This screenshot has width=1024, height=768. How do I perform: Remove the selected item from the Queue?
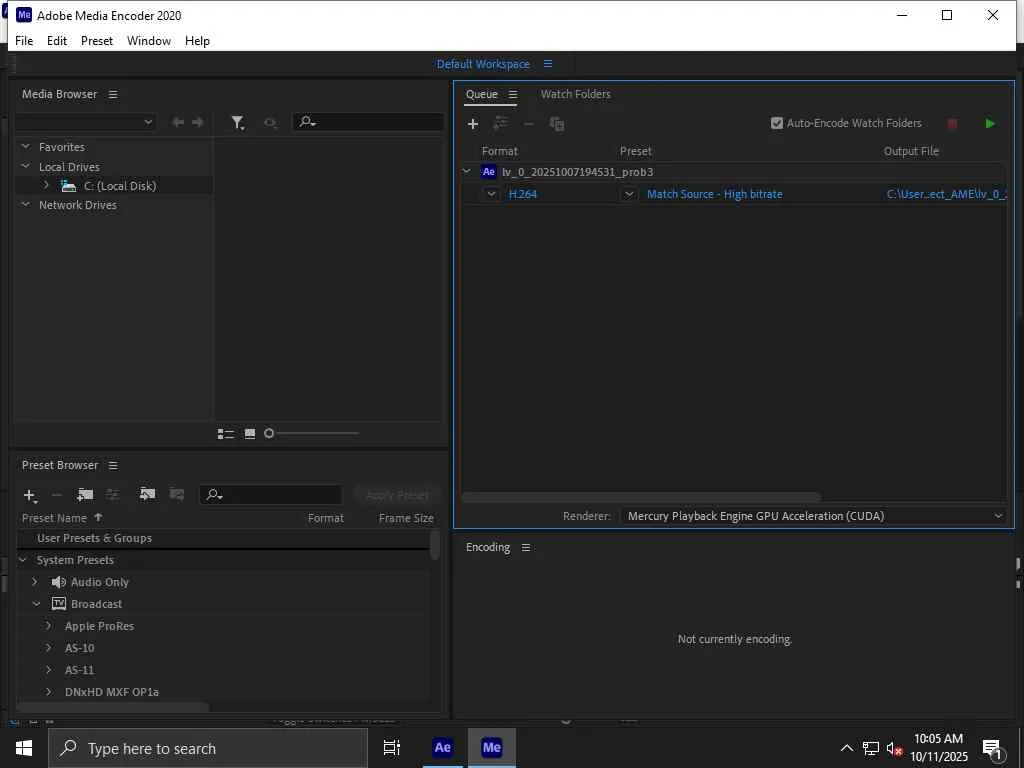(x=529, y=123)
